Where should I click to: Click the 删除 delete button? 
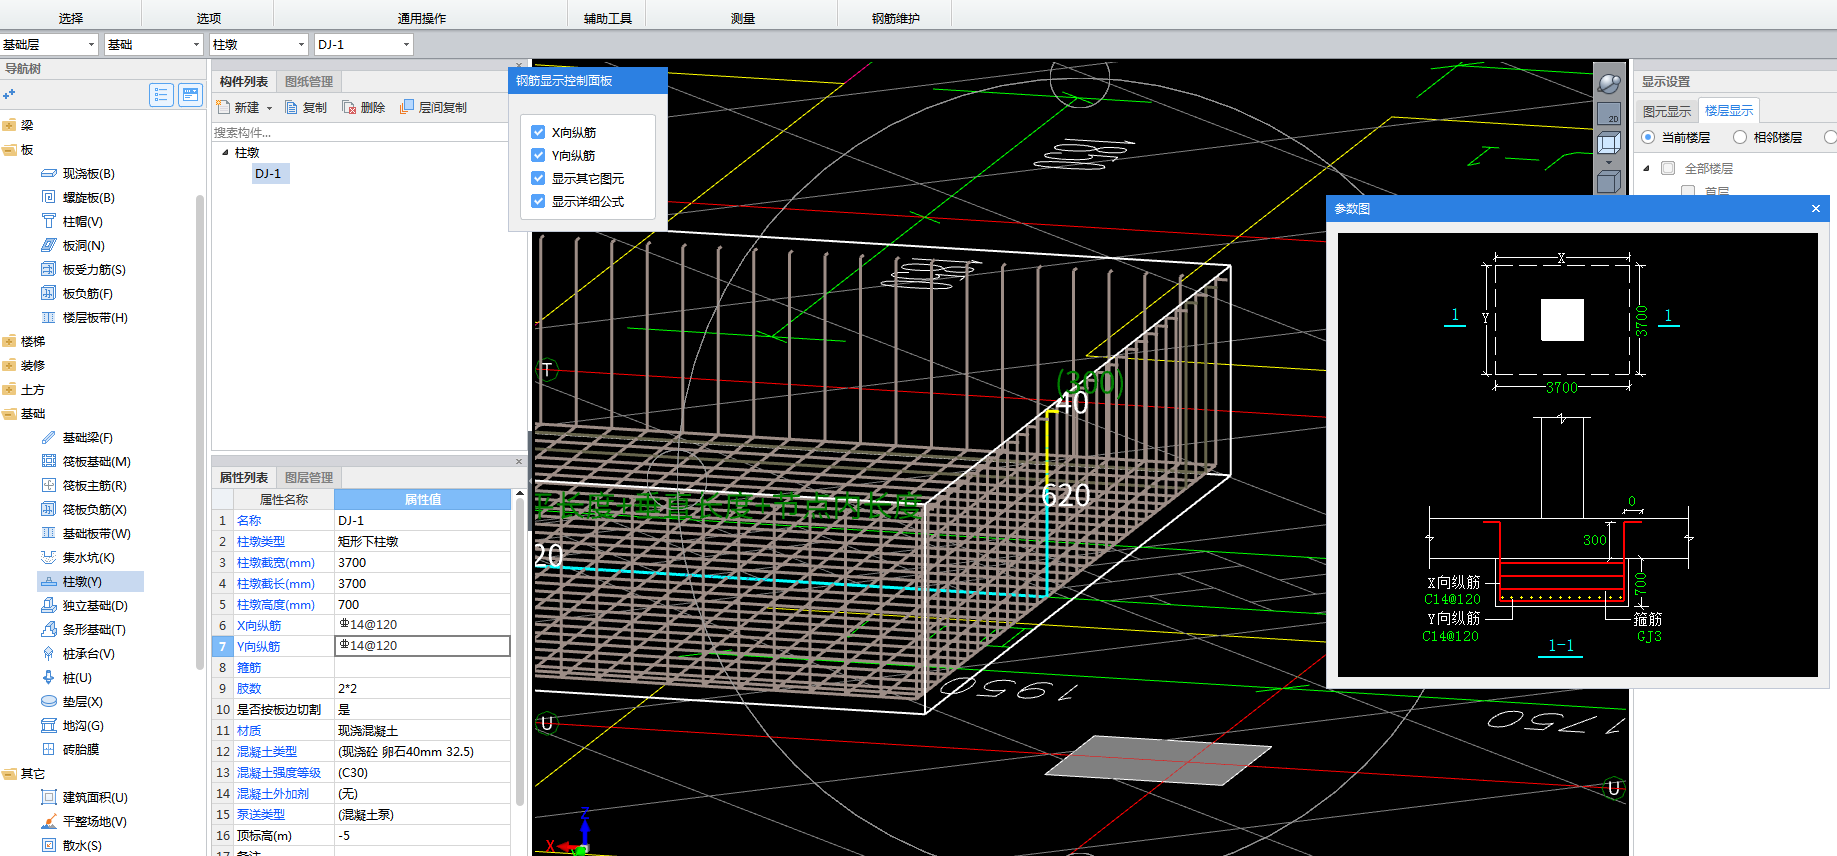pyautogui.click(x=364, y=107)
